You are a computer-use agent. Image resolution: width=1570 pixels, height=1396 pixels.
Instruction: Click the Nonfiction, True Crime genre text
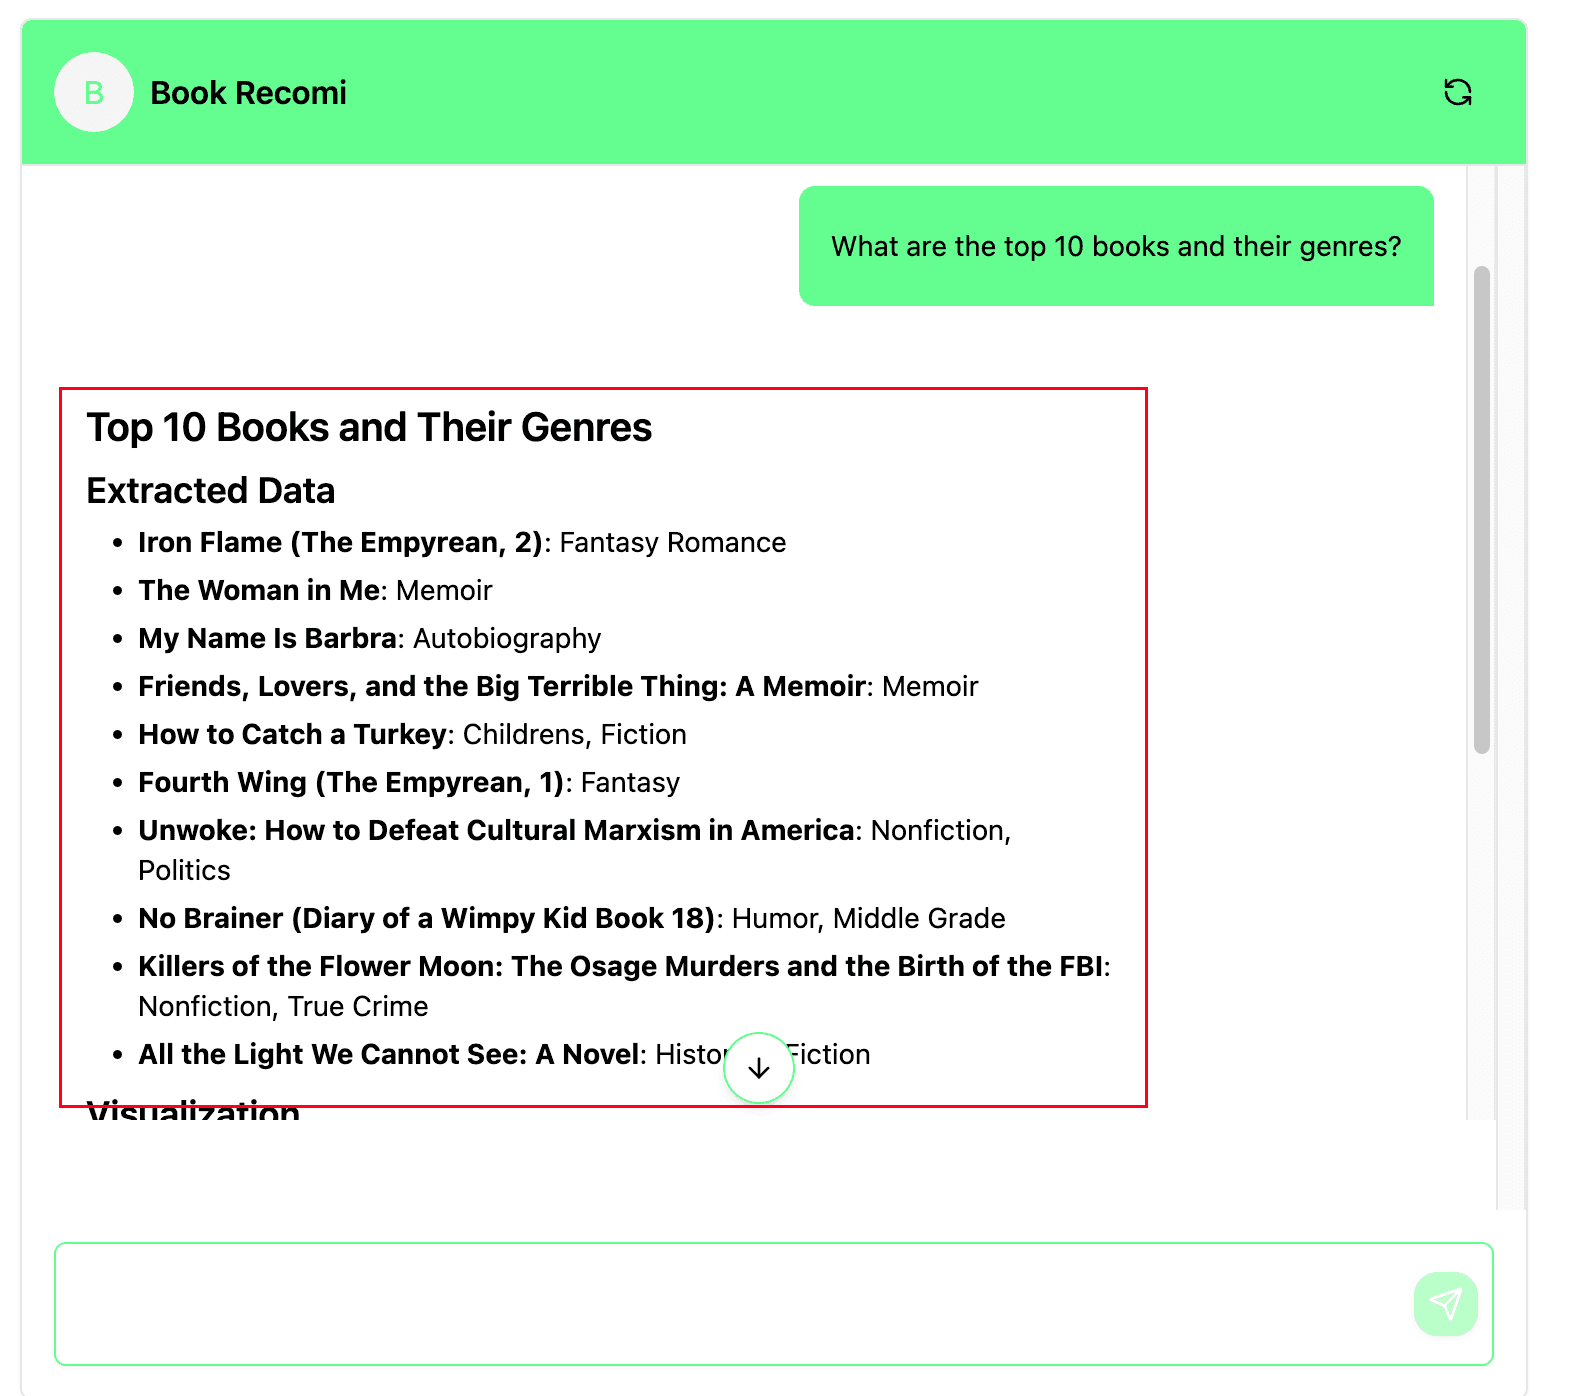point(283,1007)
